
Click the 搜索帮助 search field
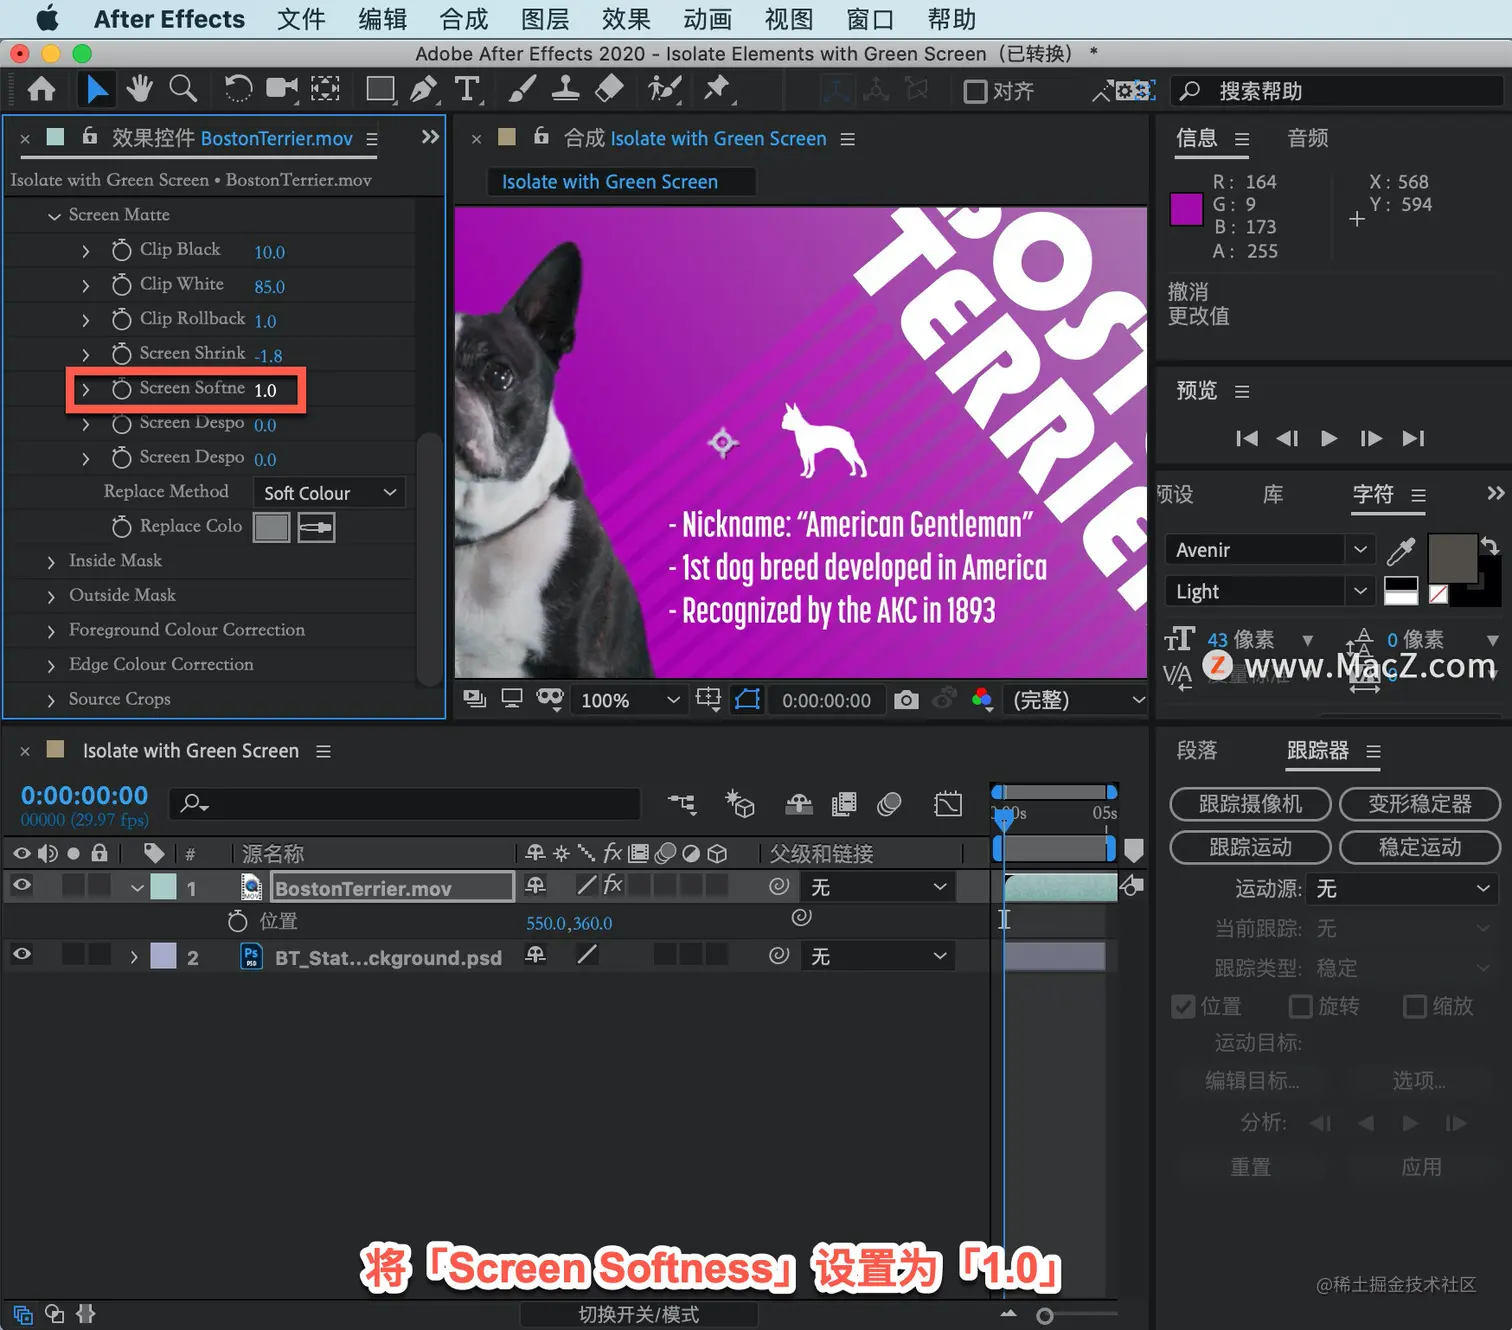pos(1337,91)
